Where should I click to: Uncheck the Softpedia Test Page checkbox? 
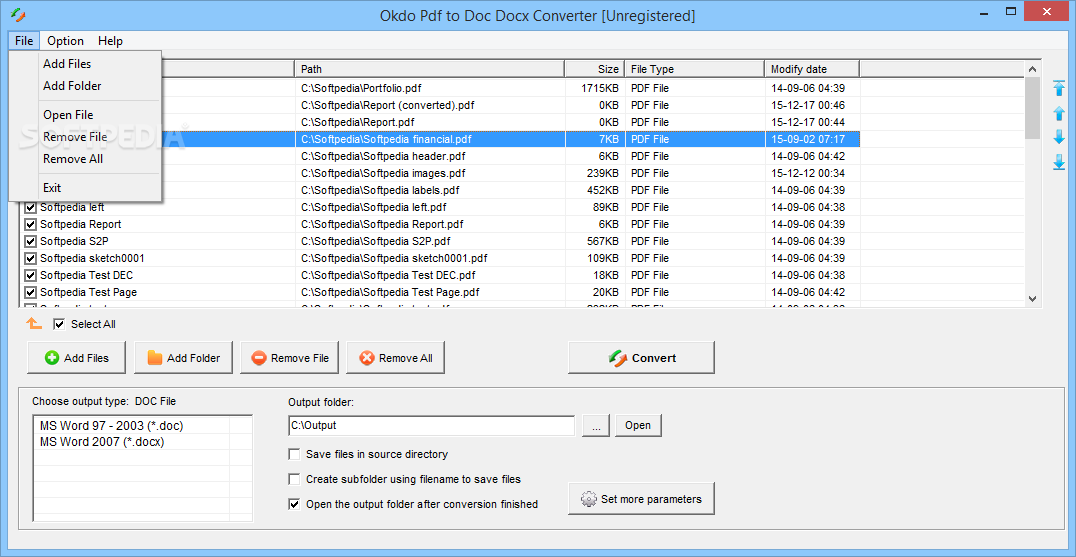pos(30,292)
